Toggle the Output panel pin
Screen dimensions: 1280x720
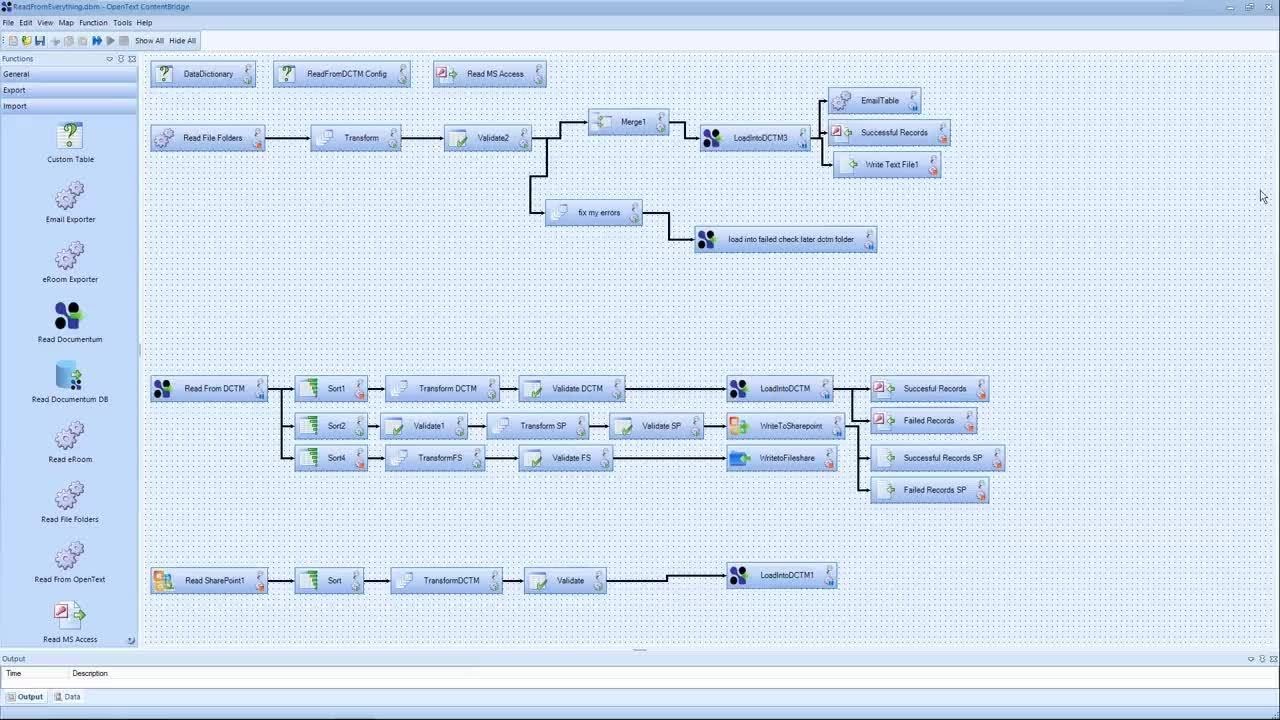[x=1262, y=659]
